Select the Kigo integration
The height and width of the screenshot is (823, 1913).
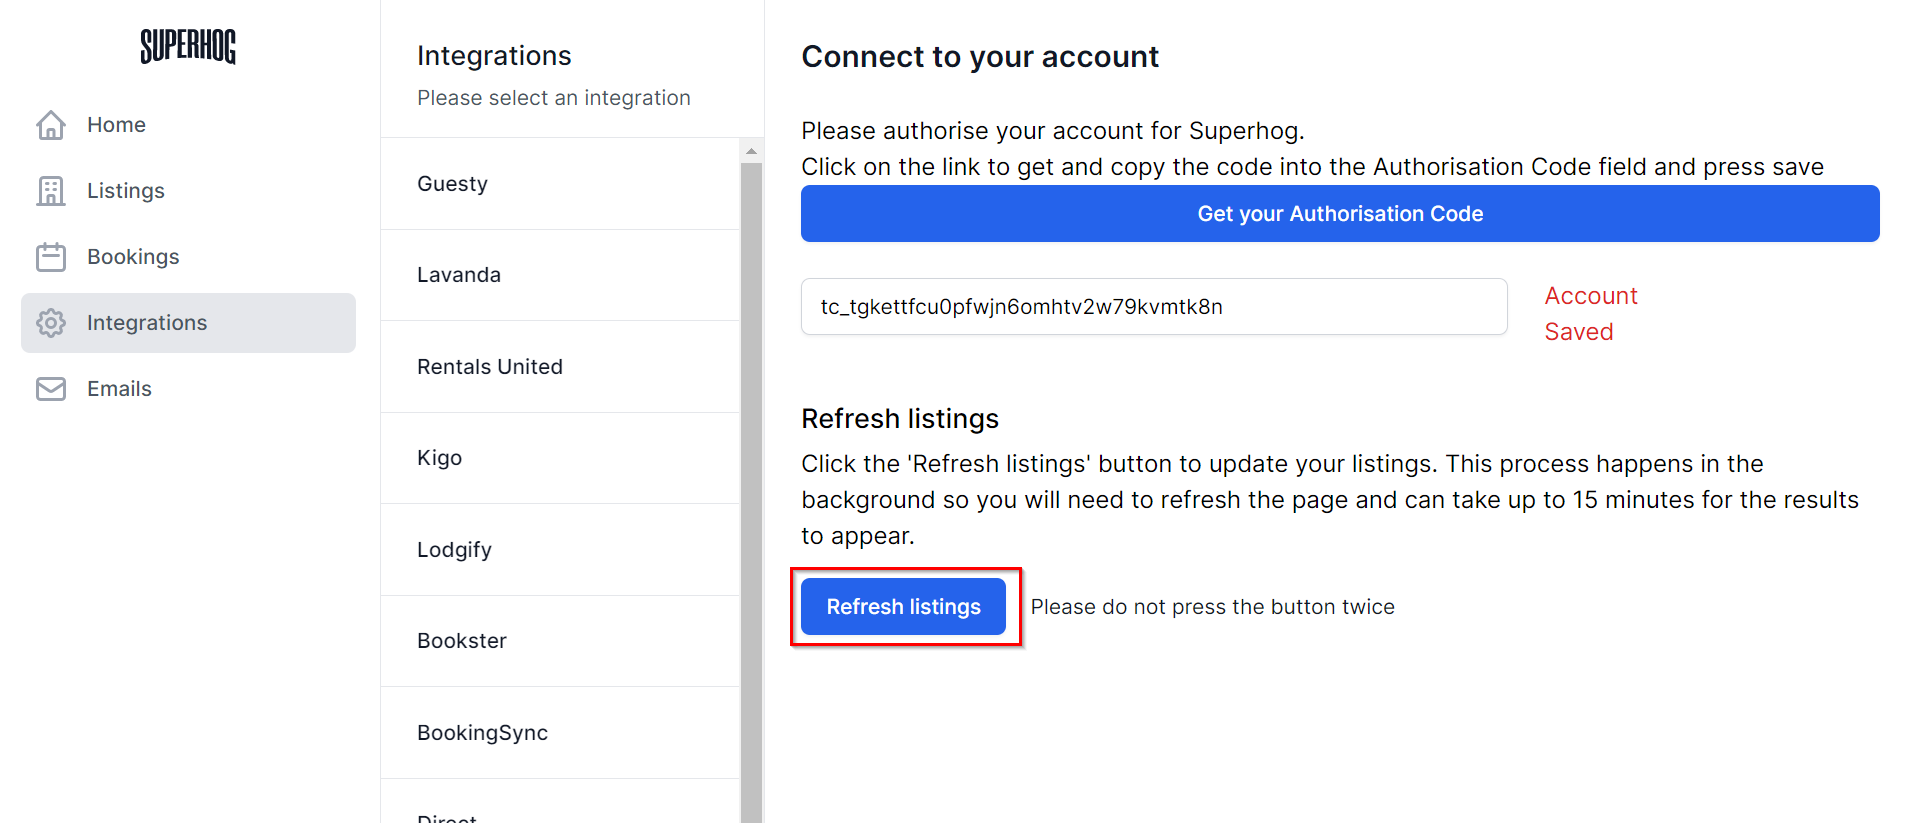560,458
